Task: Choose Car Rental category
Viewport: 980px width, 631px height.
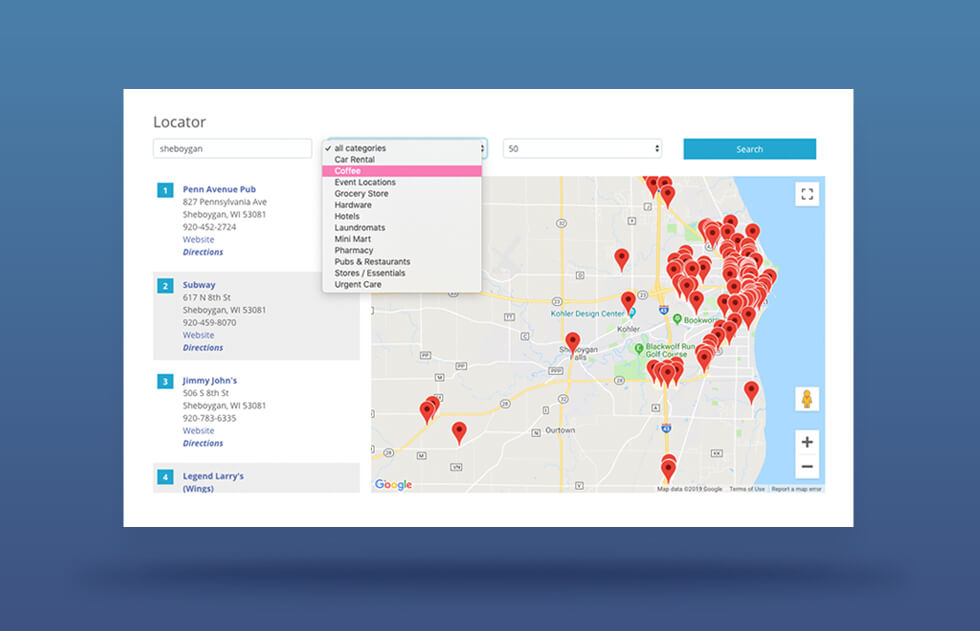Action: (x=402, y=159)
